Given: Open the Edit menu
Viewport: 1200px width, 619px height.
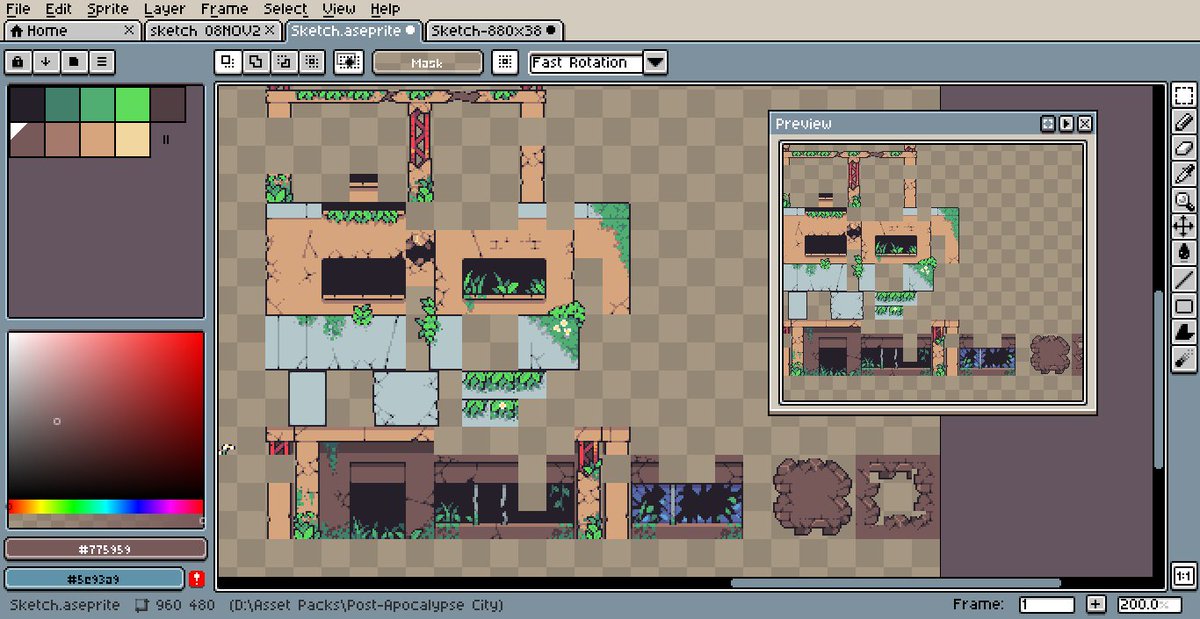Looking at the screenshot, I should 58,9.
